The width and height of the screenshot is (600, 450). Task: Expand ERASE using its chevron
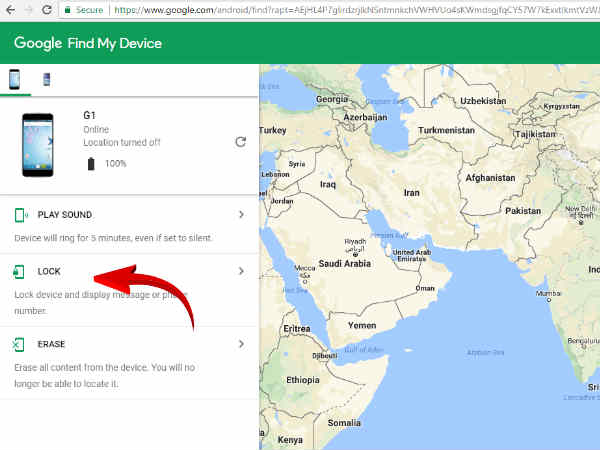tap(241, 344)
